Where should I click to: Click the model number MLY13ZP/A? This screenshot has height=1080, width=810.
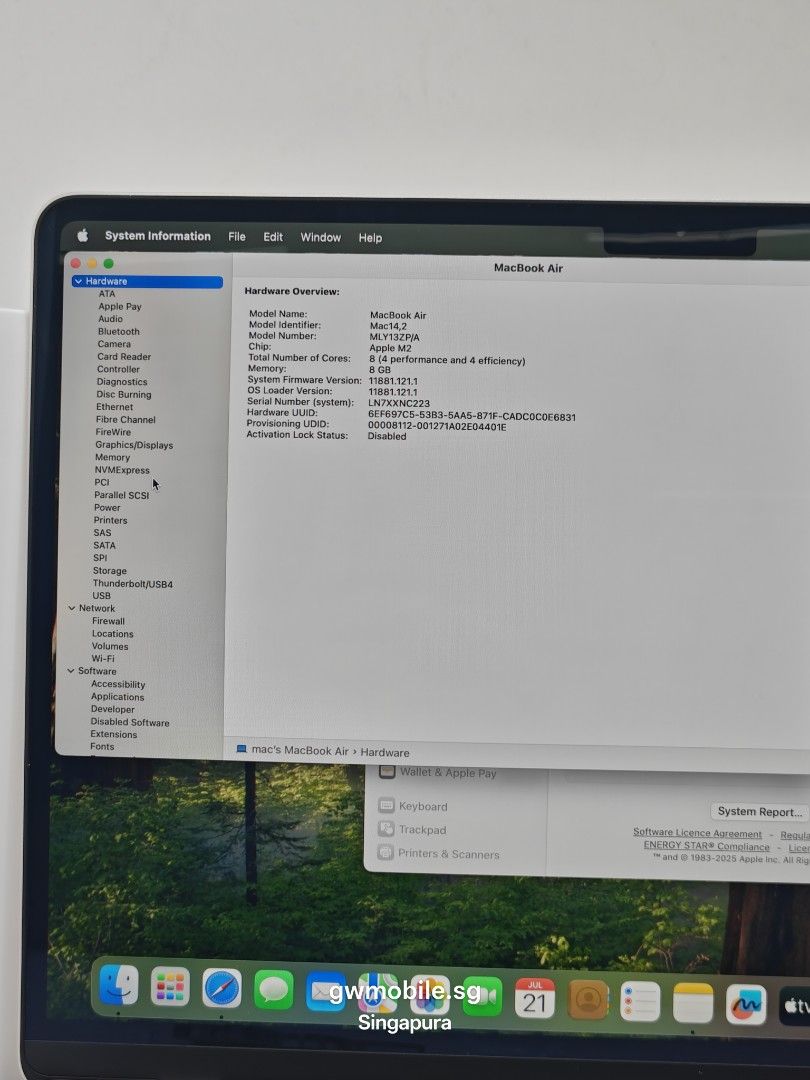coord(394,338)
